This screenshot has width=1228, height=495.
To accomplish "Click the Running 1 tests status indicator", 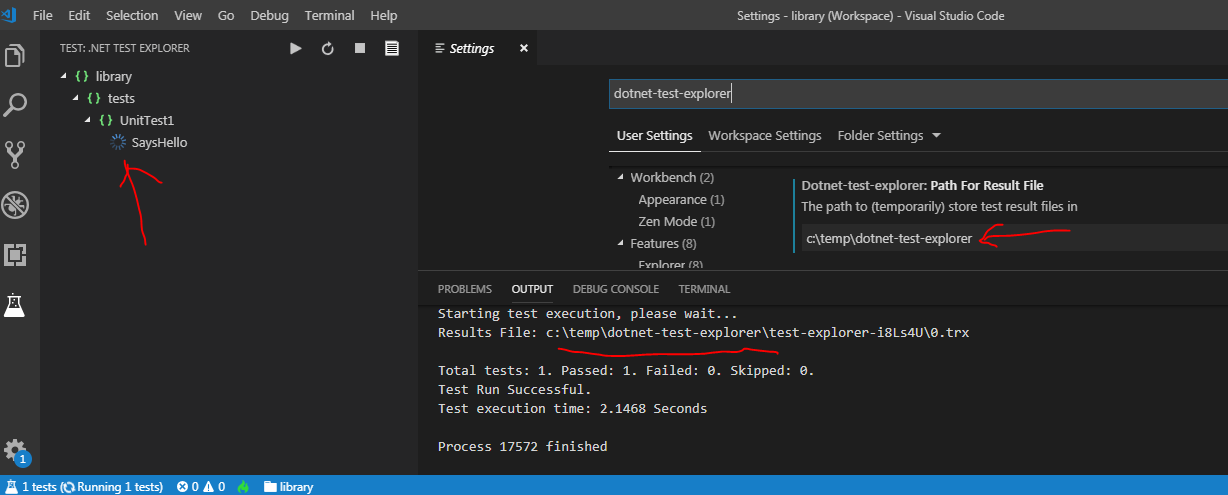I will click(112, 487).
